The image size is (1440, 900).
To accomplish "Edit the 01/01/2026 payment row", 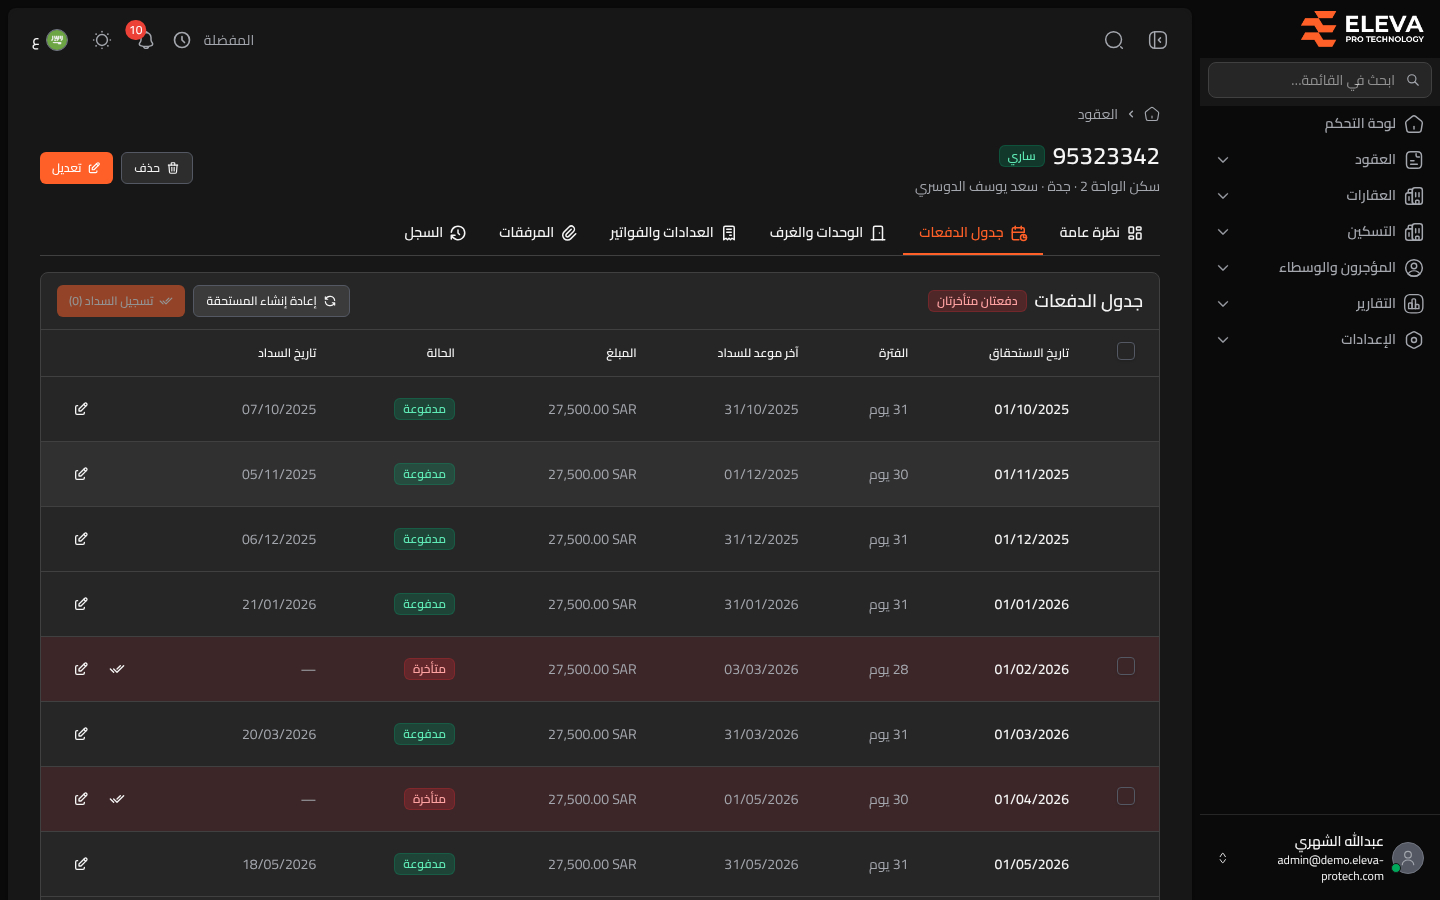I will pos(81,604).
